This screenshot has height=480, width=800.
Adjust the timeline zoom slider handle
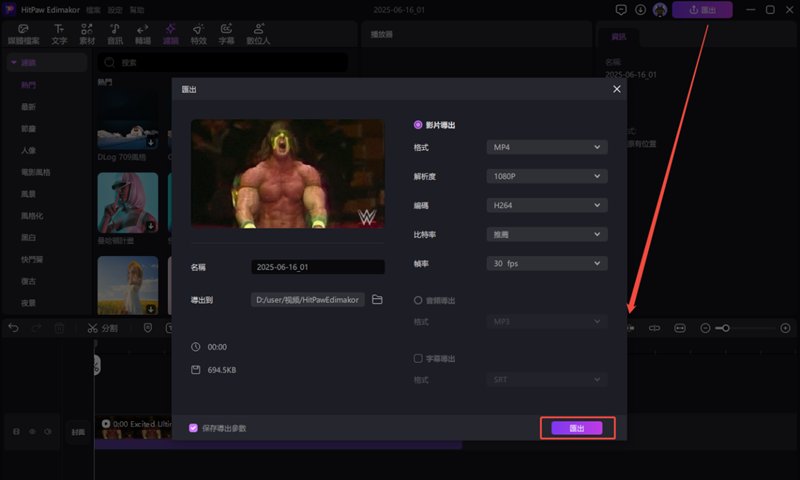(x=726, y=328)
